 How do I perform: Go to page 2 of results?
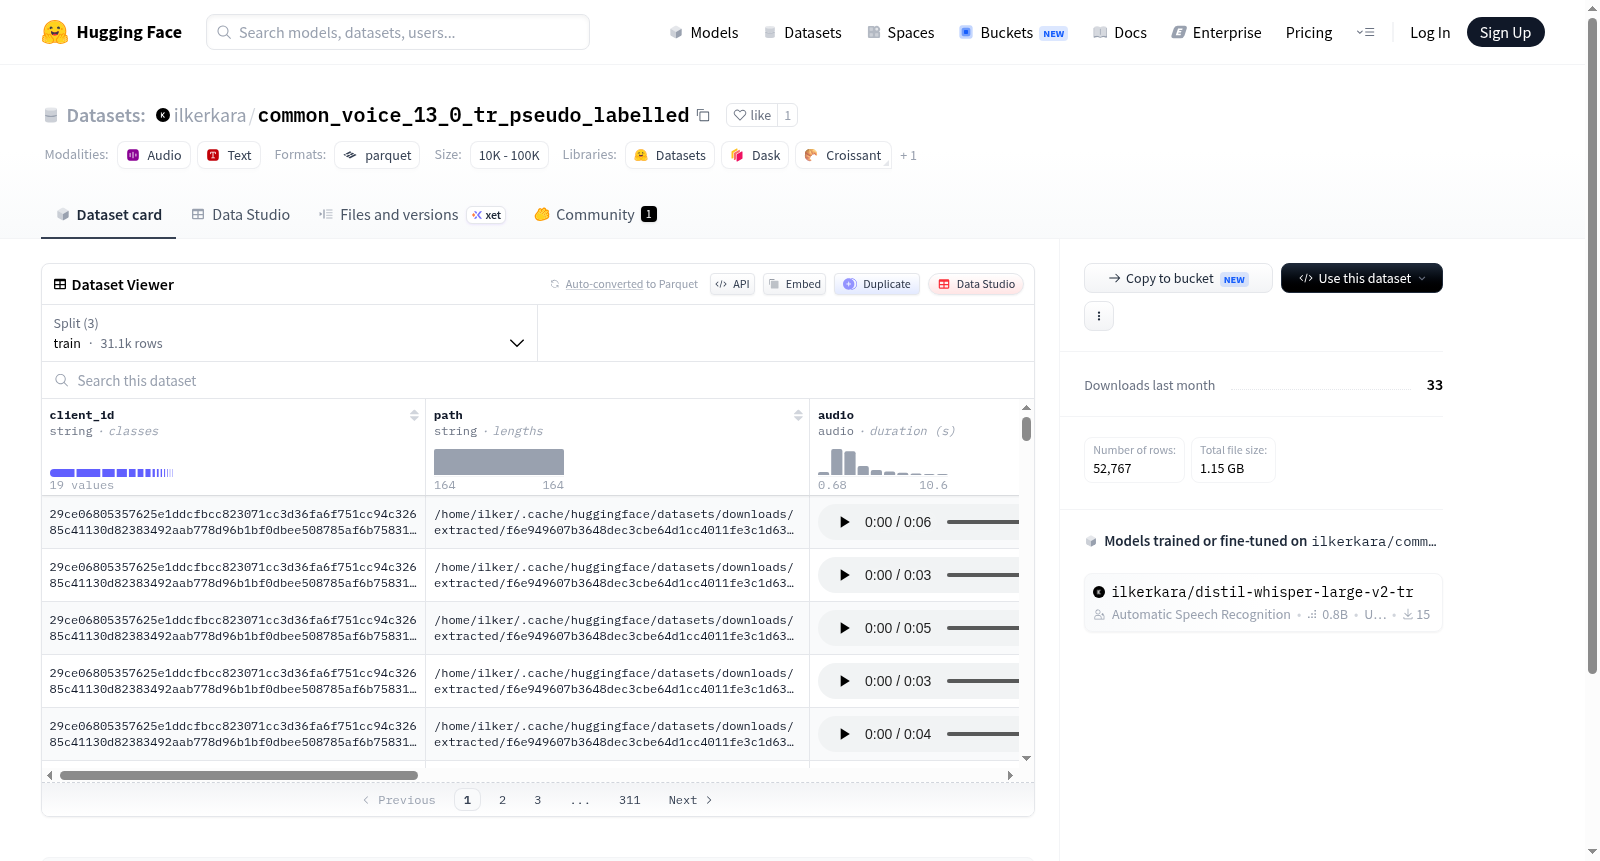(502, 800)
